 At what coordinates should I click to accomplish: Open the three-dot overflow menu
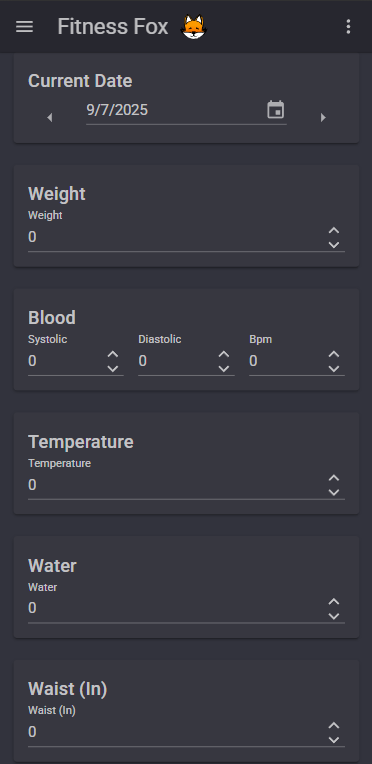coord(348,26)
